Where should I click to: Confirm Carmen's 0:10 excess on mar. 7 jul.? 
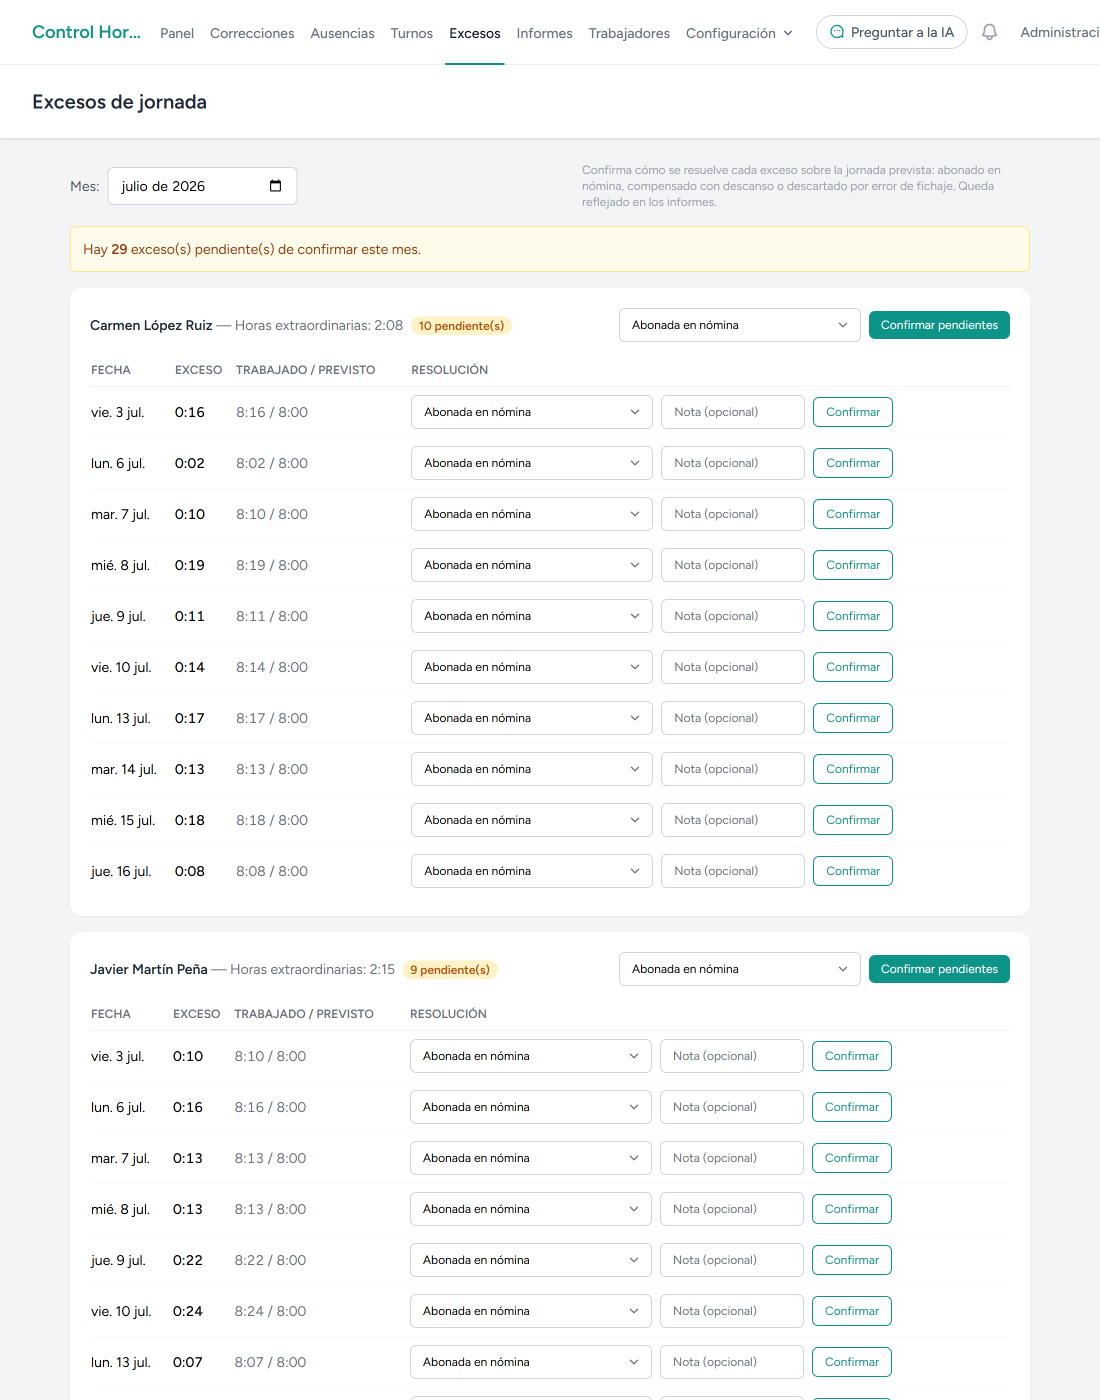tap(853, 514)
